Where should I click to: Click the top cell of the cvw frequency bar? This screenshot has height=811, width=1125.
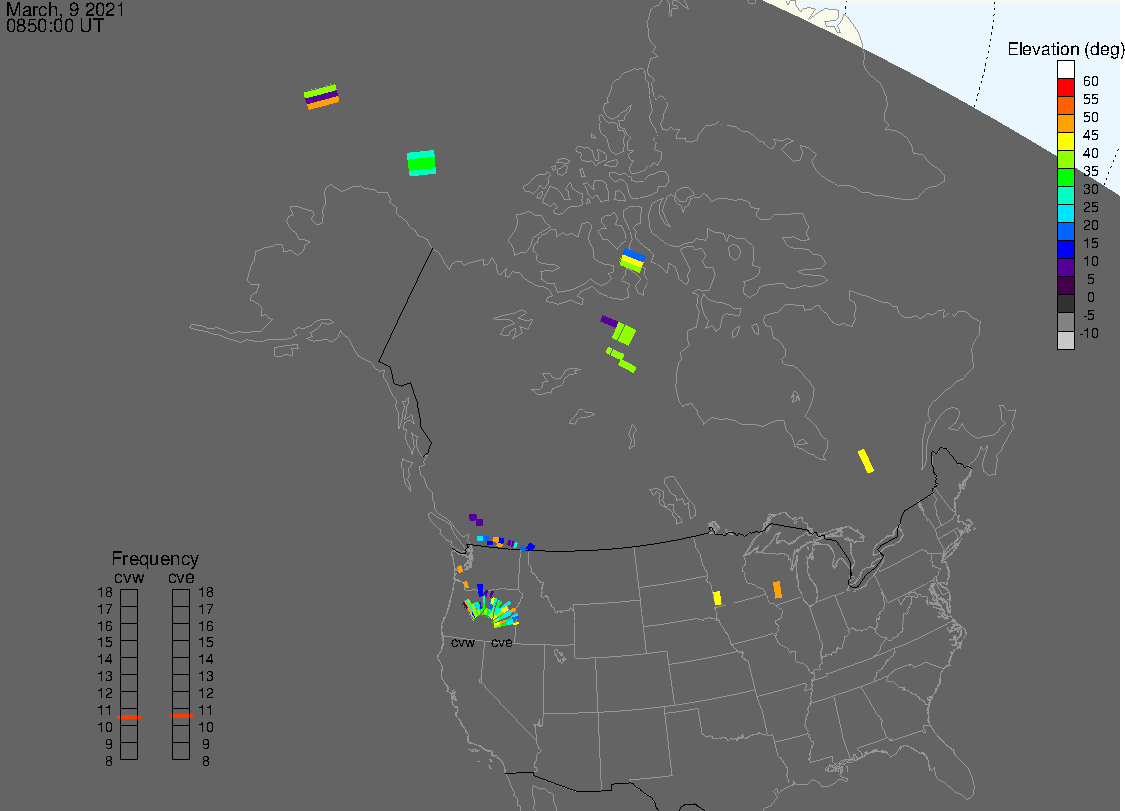(129, 598)
